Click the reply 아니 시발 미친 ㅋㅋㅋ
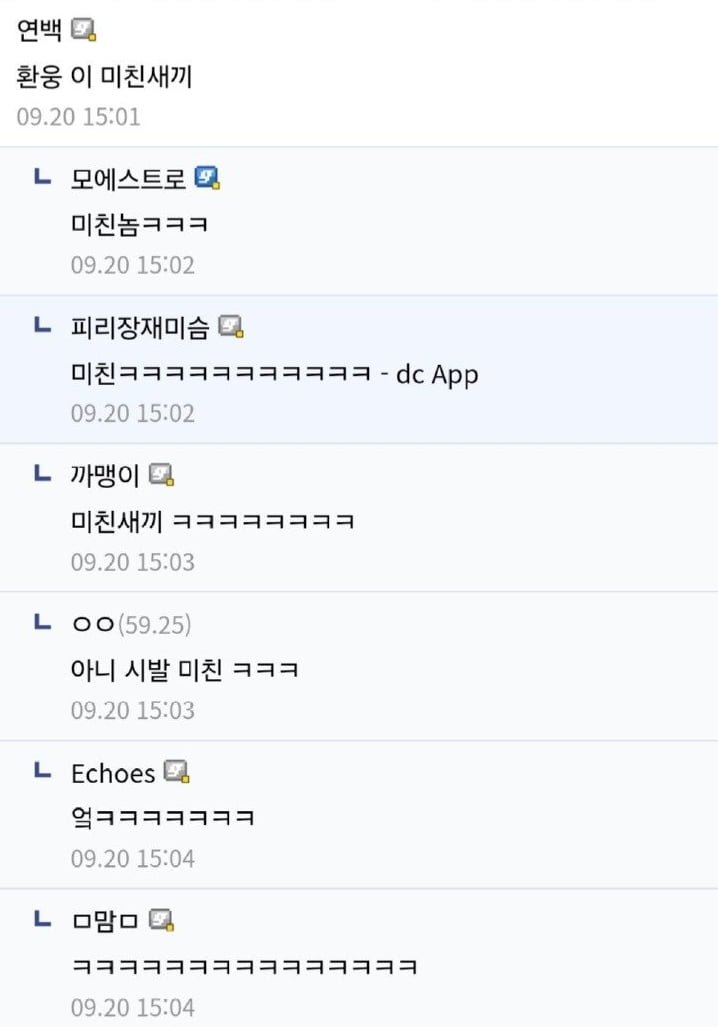 tap(185, 670)
